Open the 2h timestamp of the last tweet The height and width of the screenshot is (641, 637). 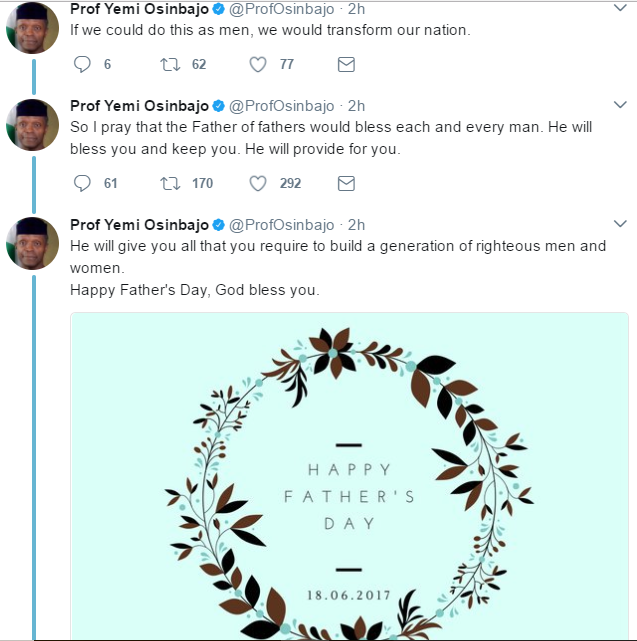[356, 224]
